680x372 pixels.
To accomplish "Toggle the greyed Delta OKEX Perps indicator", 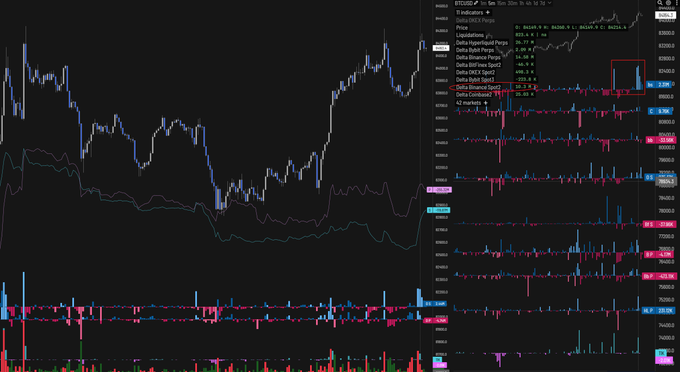I will click(x=475, y=20).
